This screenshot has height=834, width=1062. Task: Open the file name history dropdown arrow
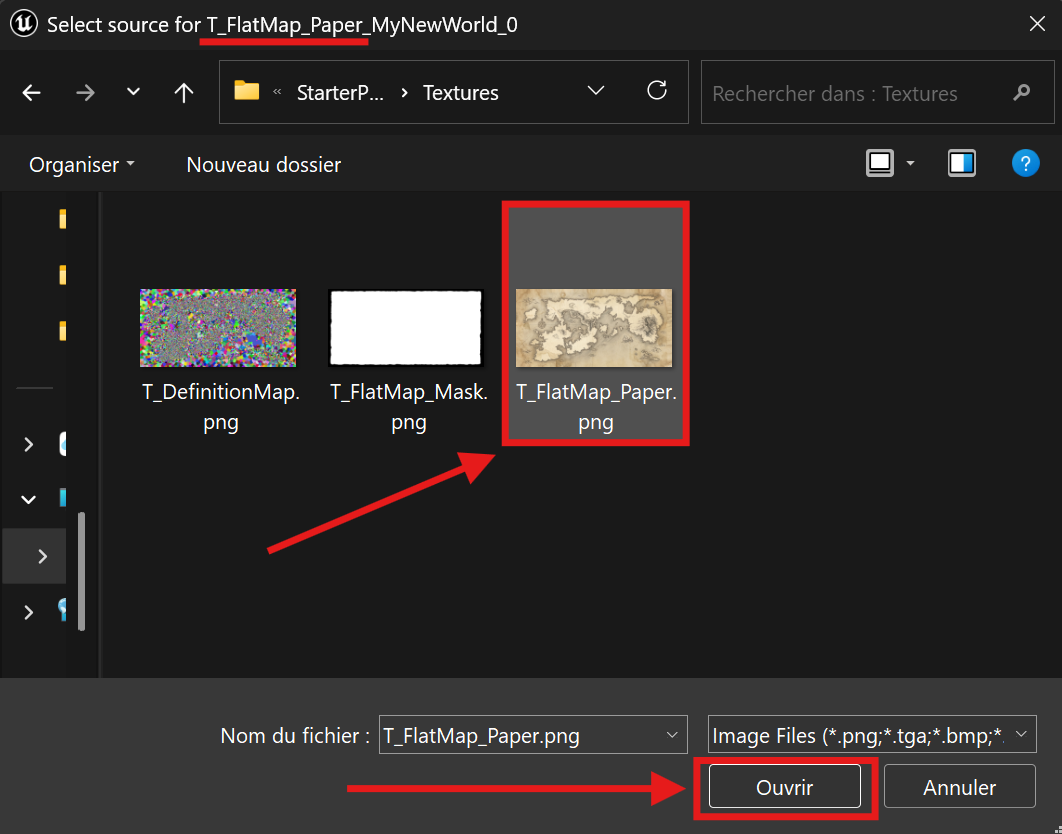[673, 735]
